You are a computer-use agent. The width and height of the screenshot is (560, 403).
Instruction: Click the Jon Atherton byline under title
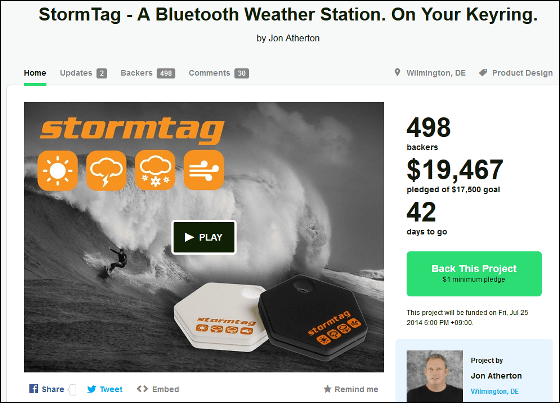[x=288, y=38]
